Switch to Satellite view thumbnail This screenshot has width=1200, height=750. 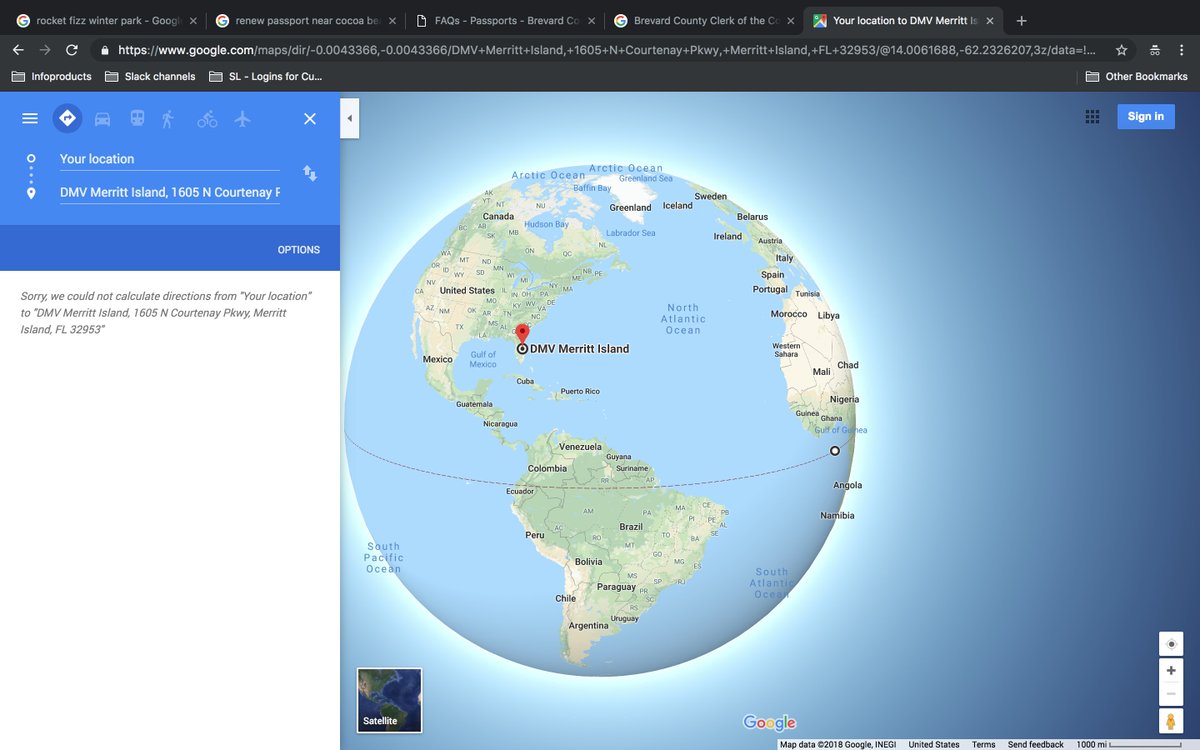[x=390, y=700]
